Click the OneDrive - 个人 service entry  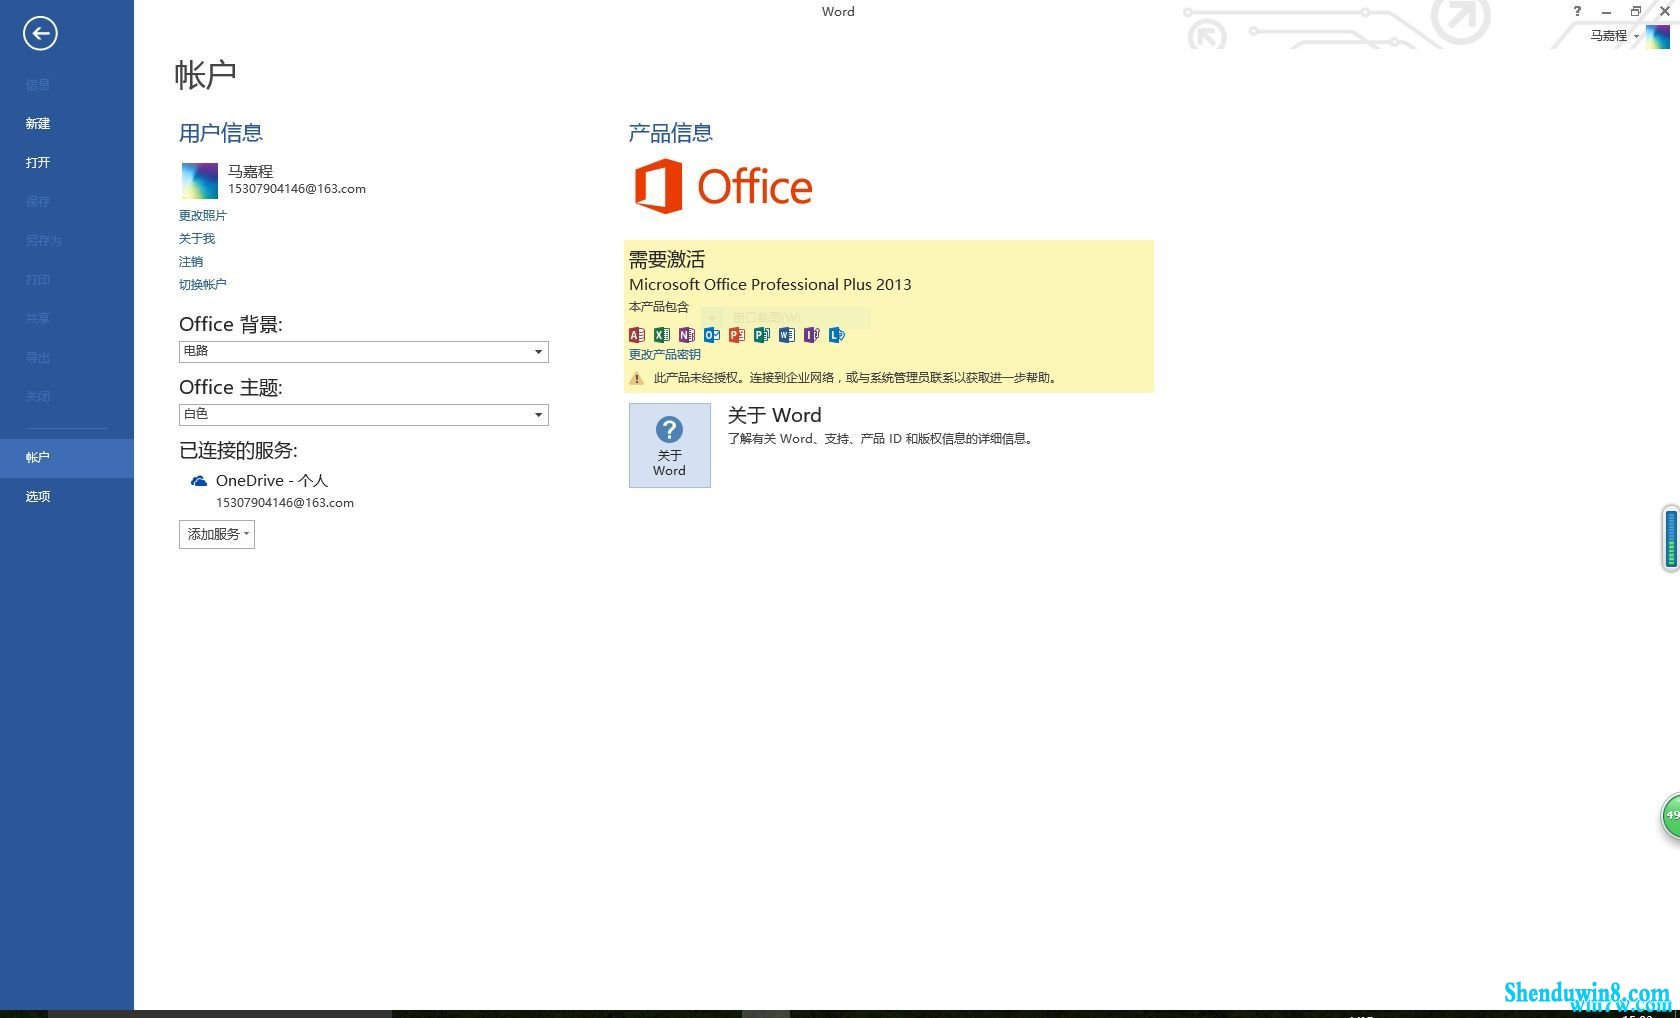[272, 481]
